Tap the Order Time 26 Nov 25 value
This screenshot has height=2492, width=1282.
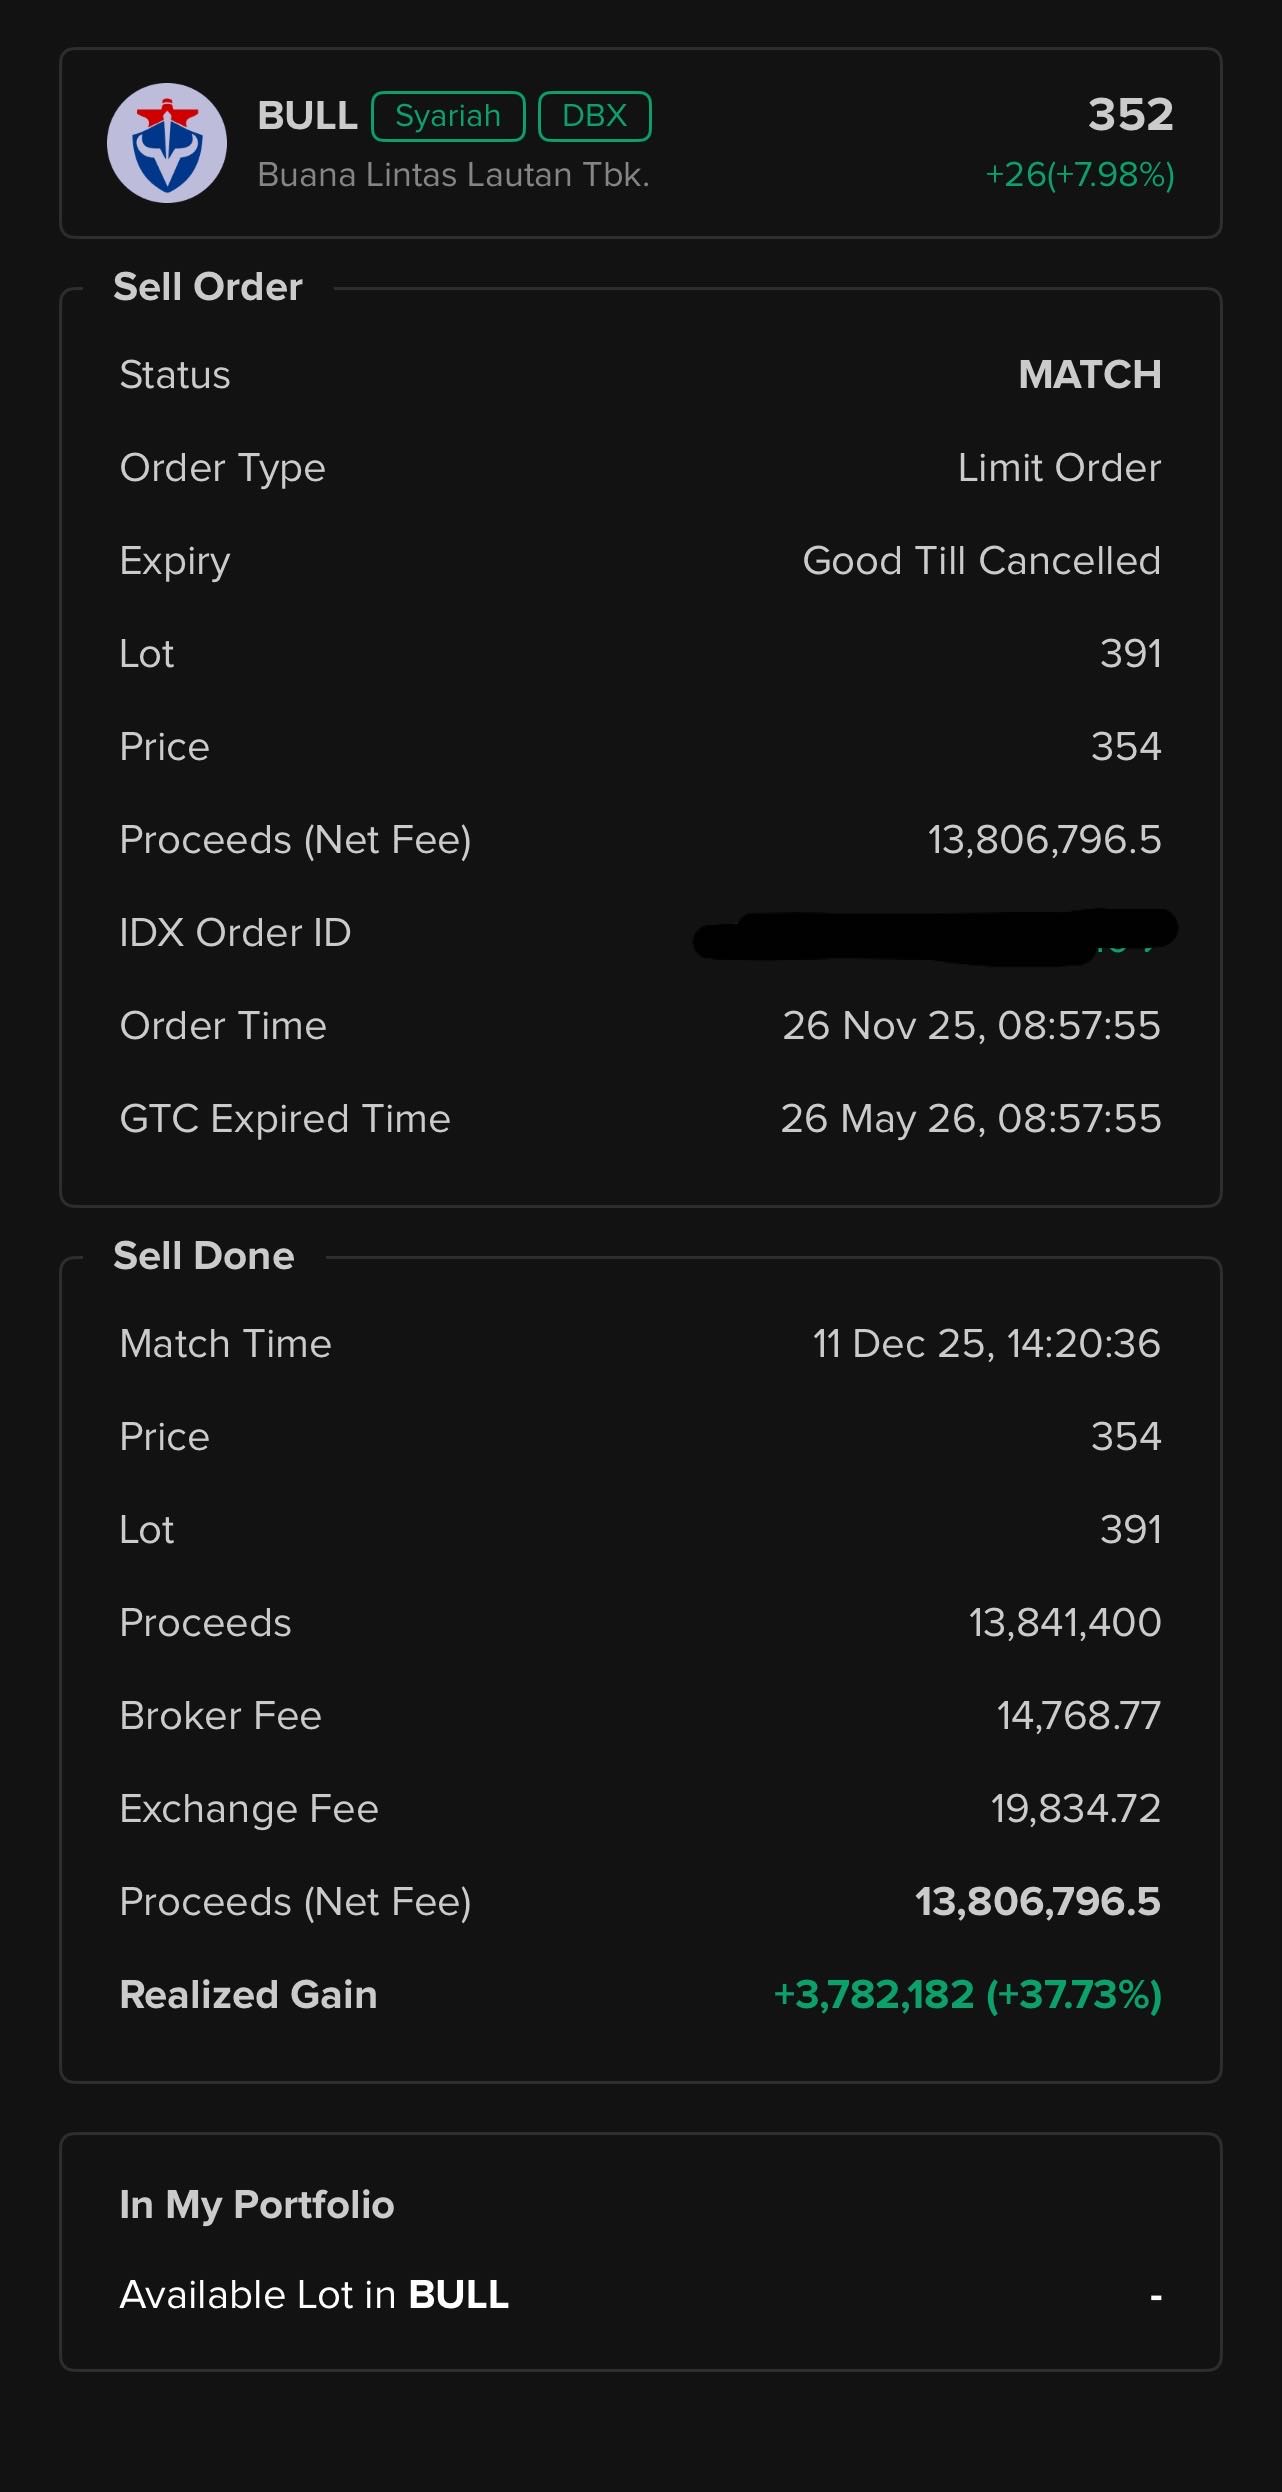(x=970, y=1026)
